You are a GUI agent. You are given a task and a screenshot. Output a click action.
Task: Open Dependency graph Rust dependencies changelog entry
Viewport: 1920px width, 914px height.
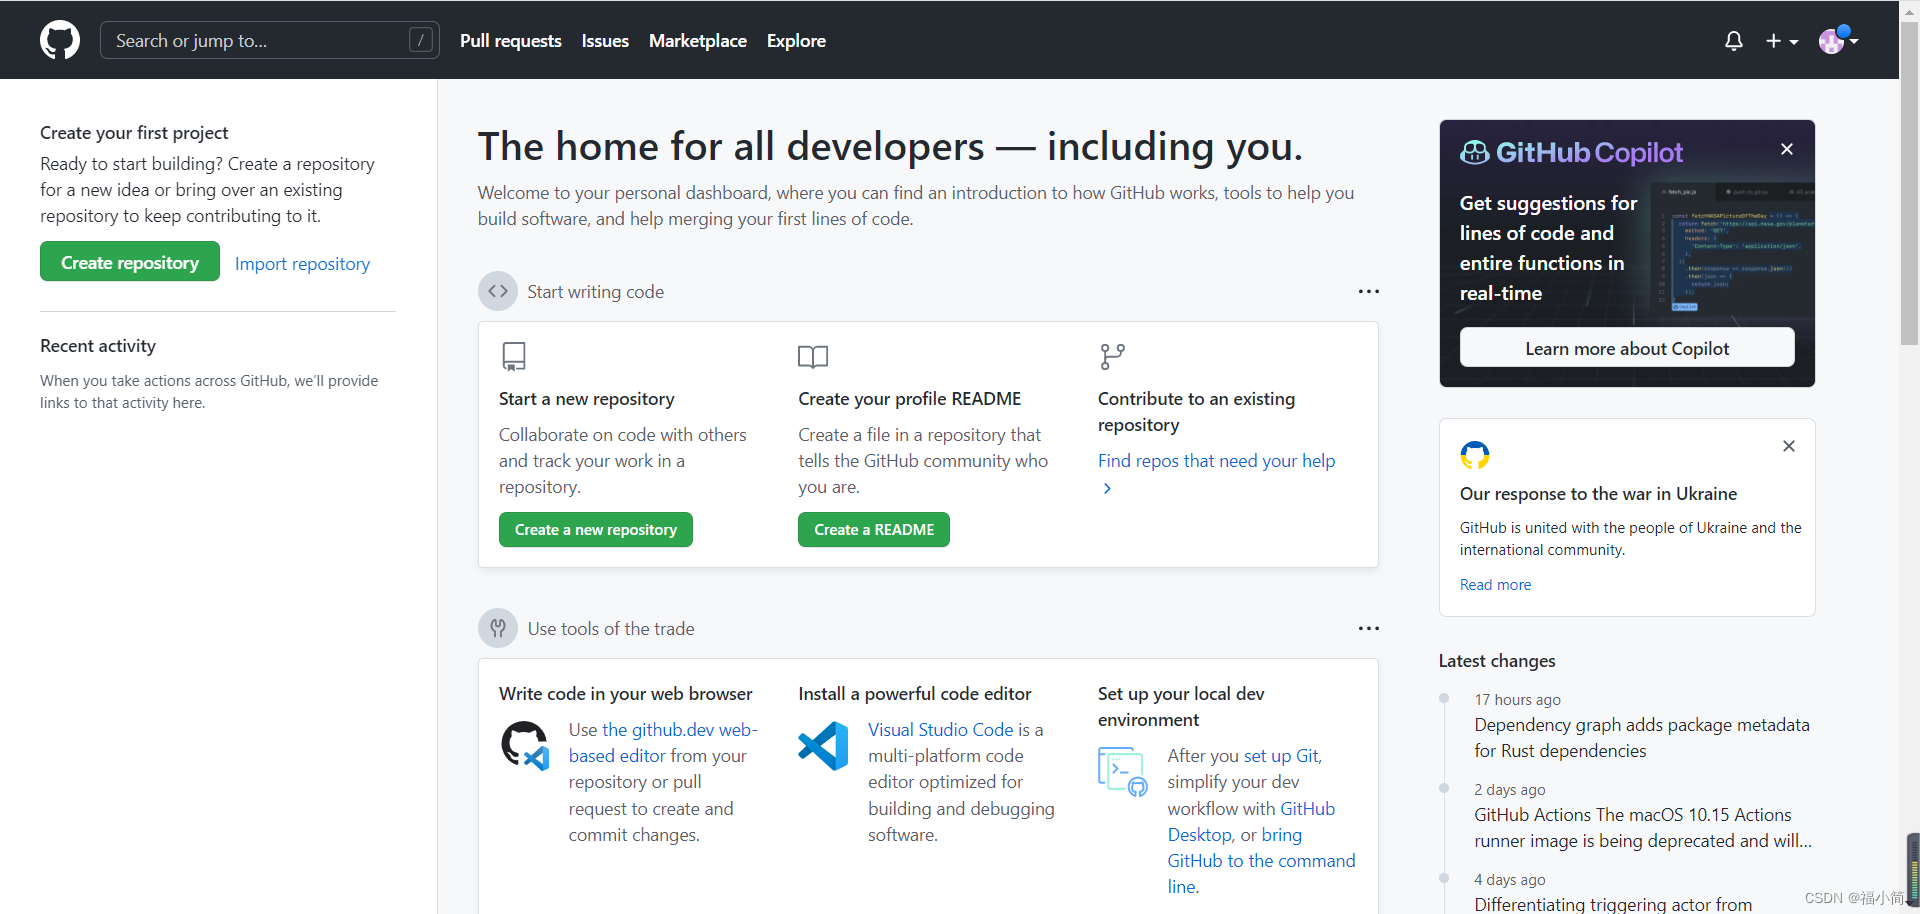(x=1642, y=738)
